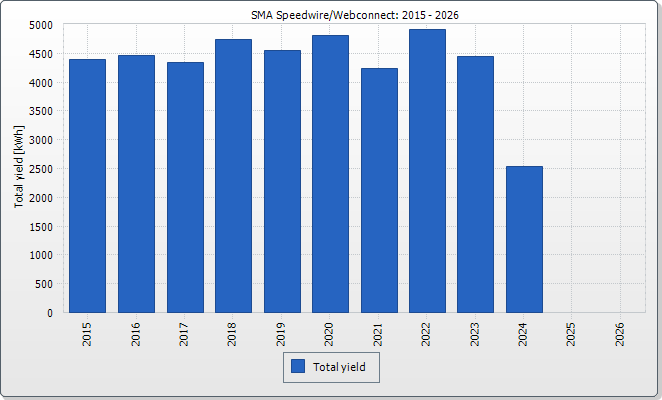This screenshot has width=662, height=400.
Task: Click the 5000 value on y-axis
Action: click(40, 25)
